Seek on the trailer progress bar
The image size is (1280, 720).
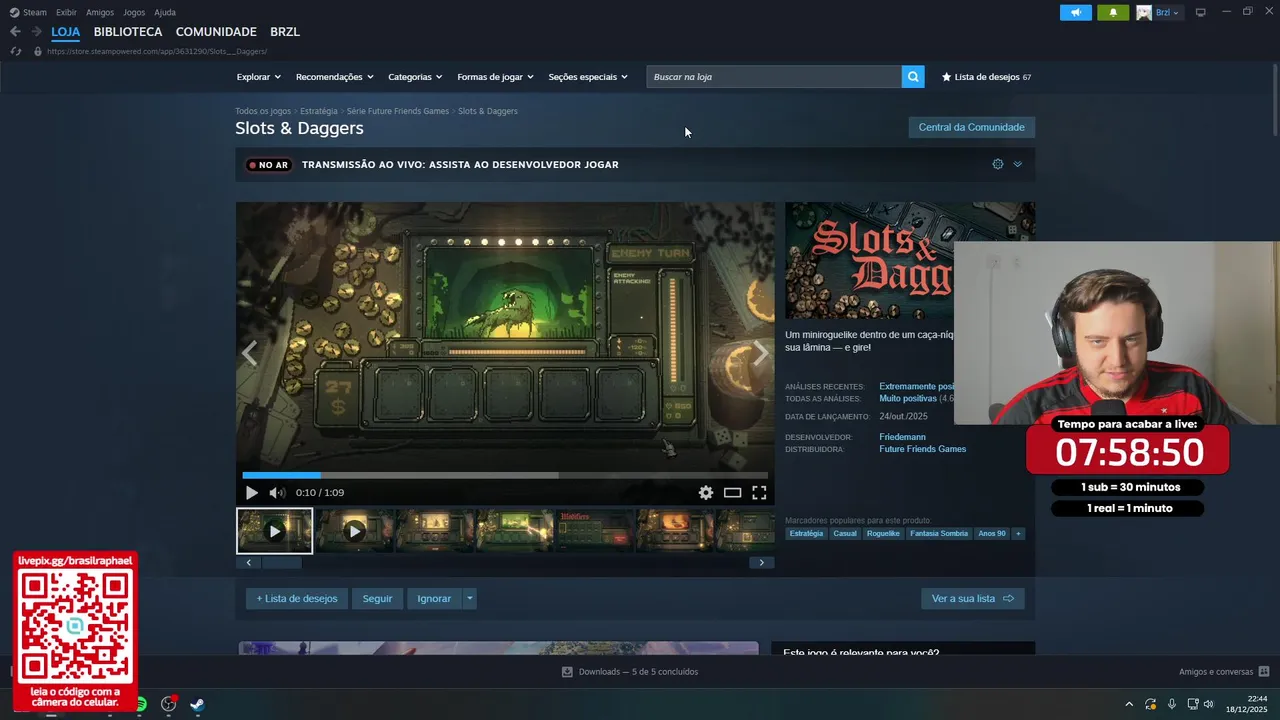coord(505,475)
